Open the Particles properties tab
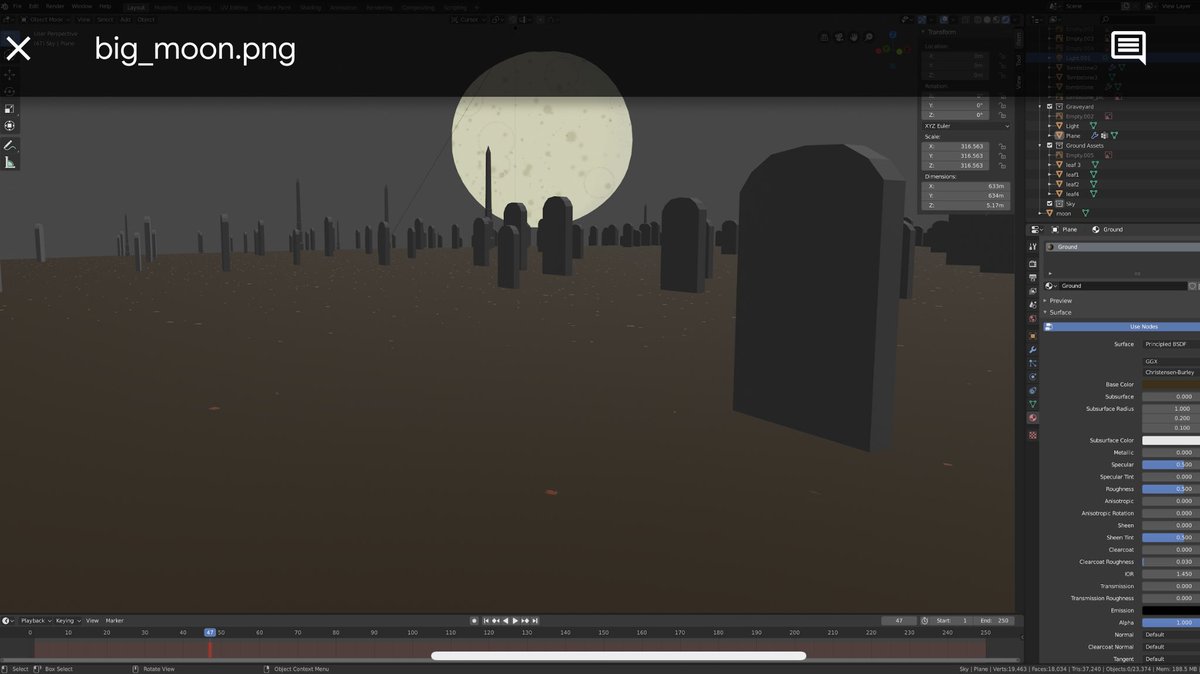The height and width of the screenshot is (674, 1200). [1033, 364]
